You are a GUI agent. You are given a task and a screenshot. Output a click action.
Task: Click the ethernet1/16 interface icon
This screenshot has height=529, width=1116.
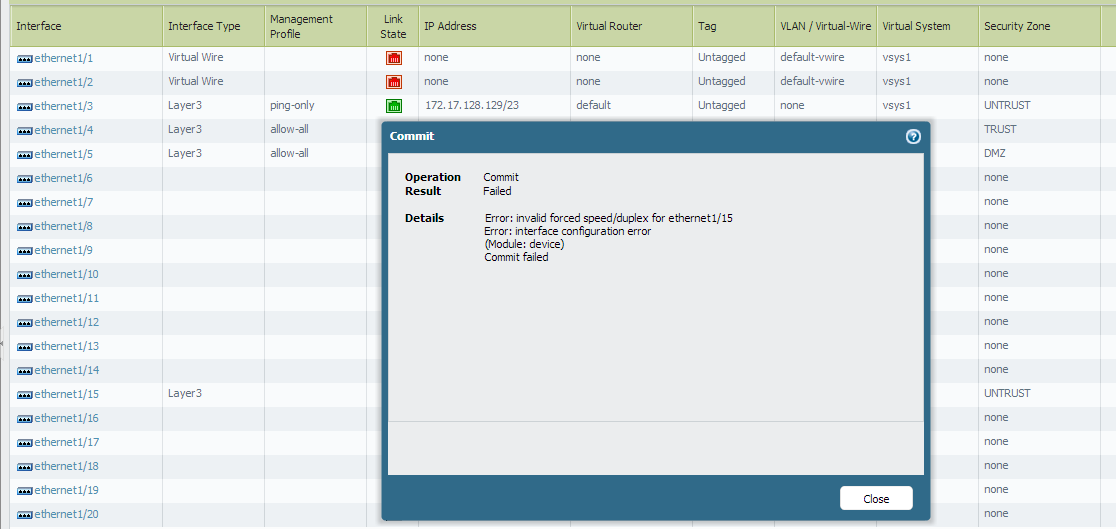tap(25, 418)
